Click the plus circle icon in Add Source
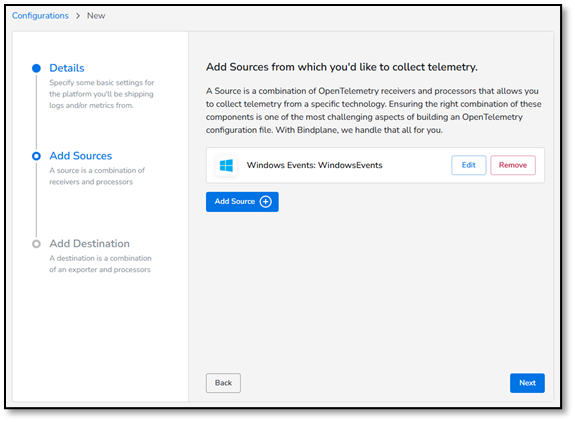575x422 pixels. point(265,202)
